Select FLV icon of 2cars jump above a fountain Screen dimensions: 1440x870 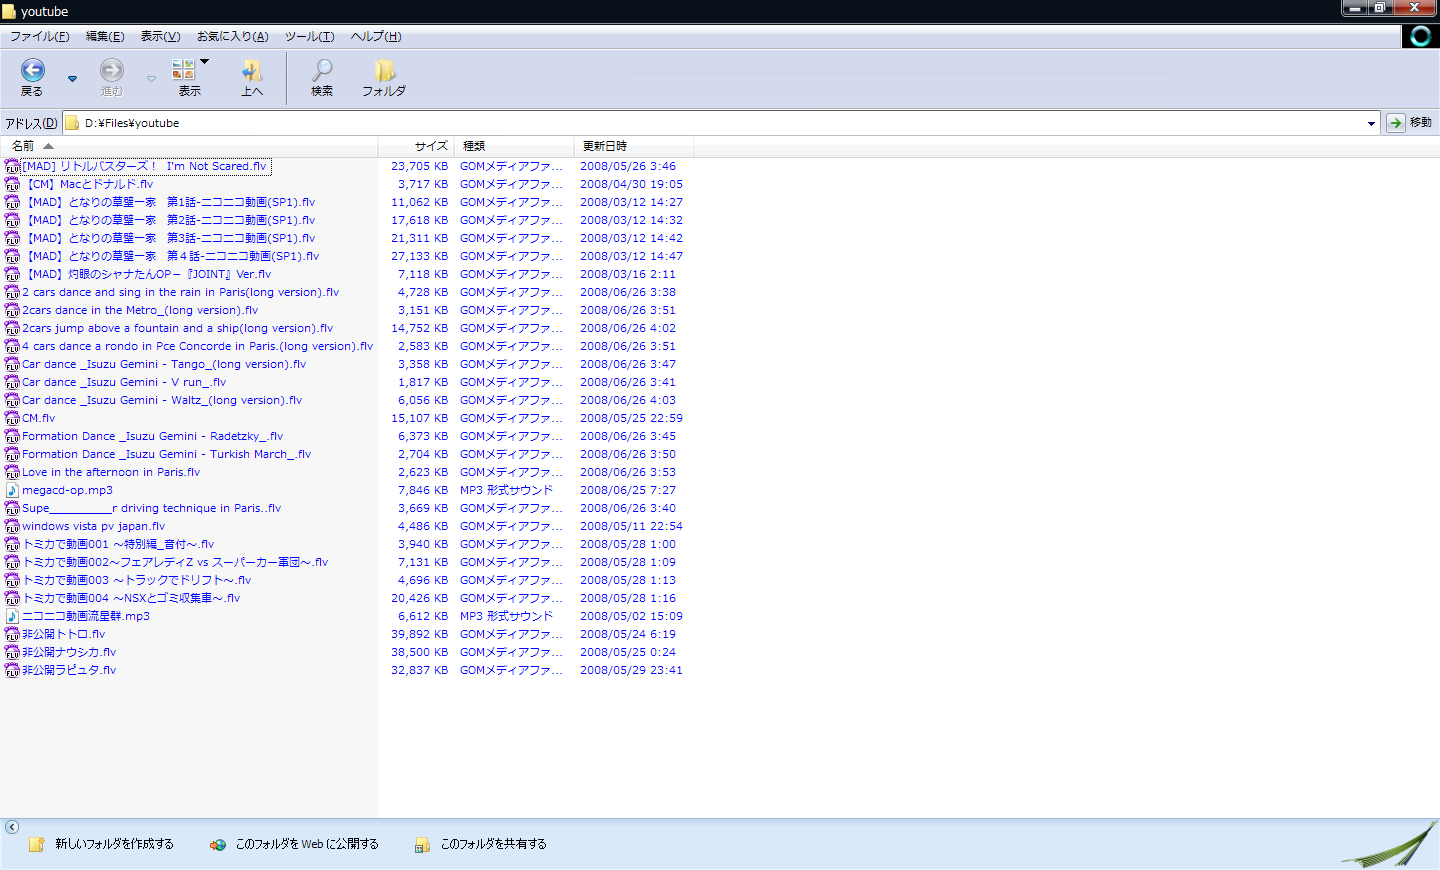tap(12, 328)
